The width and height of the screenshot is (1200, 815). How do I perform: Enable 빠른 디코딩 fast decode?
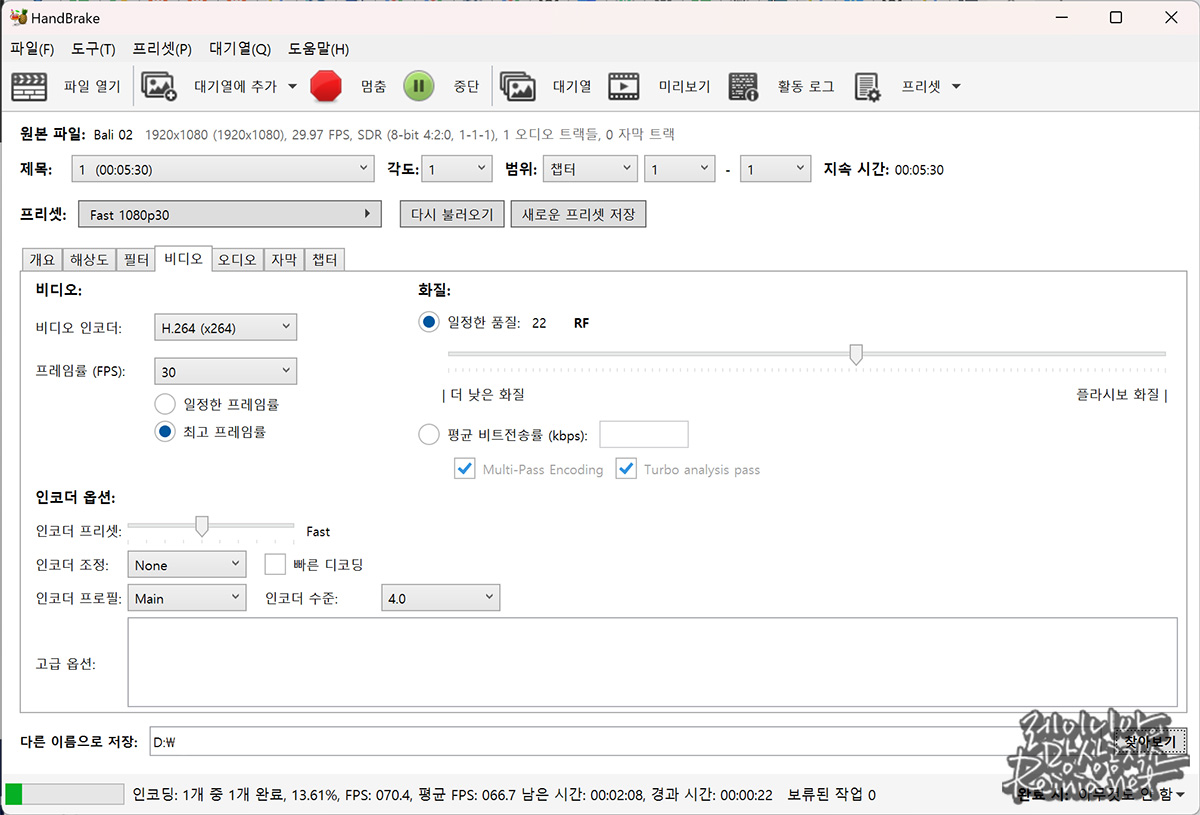[275, 564]
